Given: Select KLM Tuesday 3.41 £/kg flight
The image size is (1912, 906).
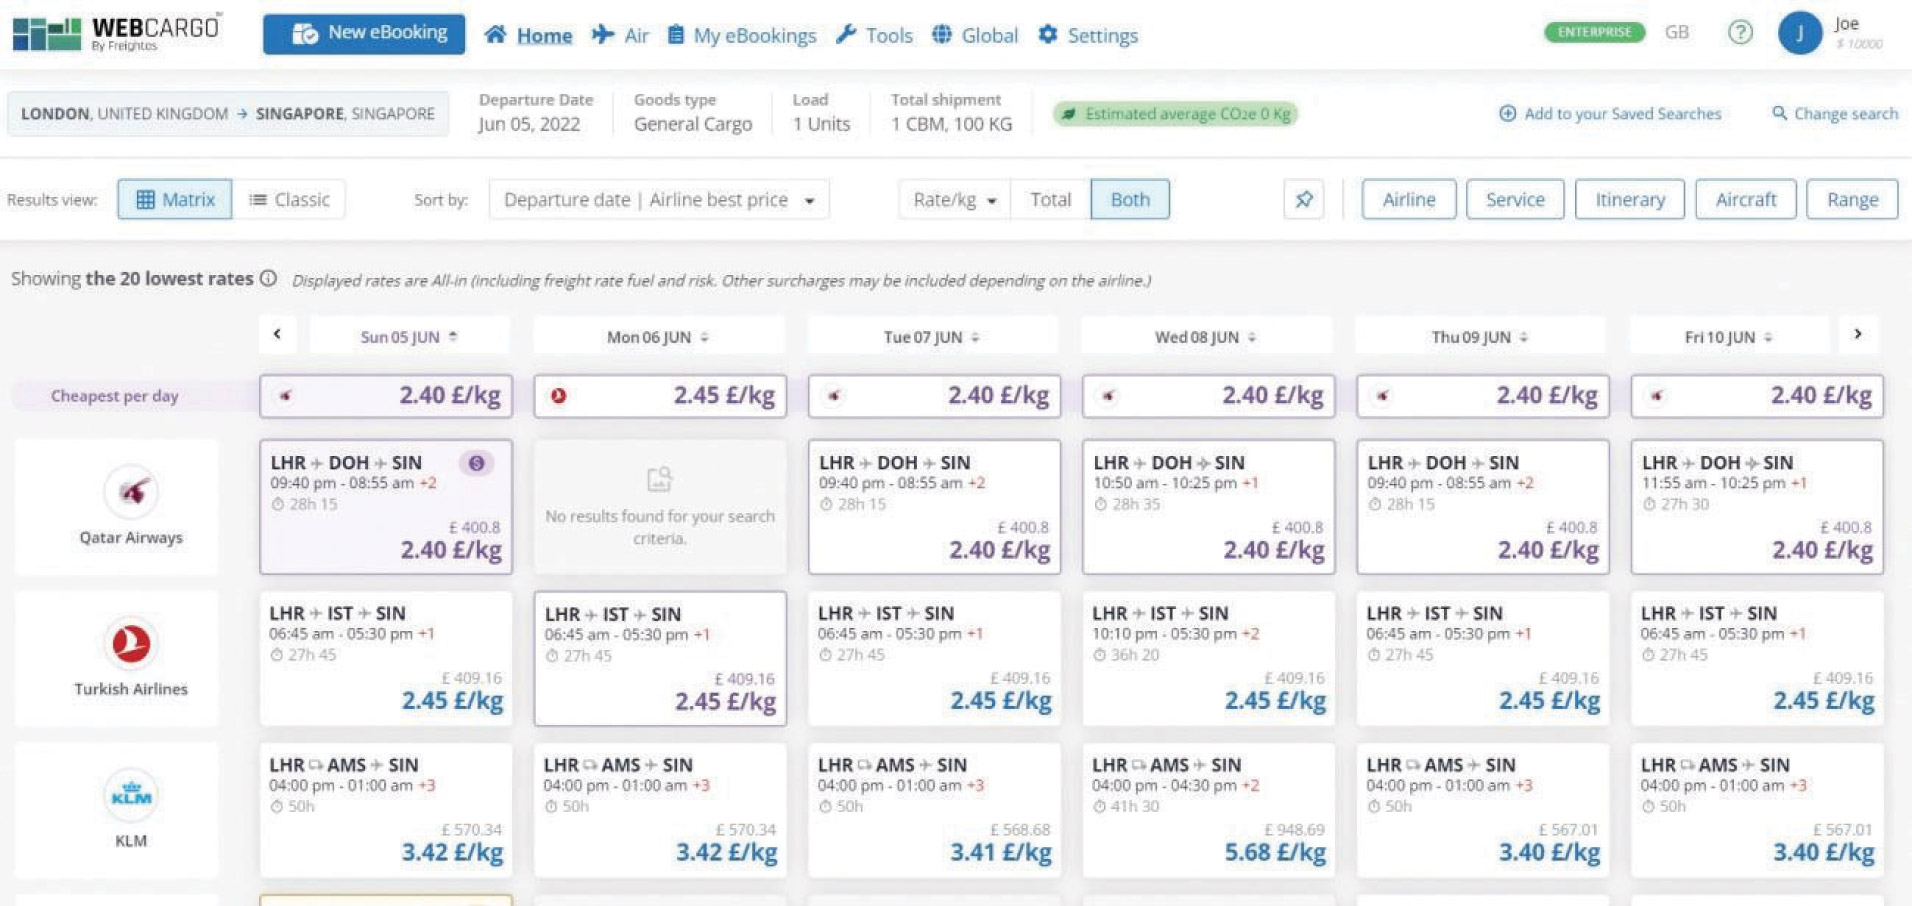Looking at the screenshot, I should tap(934, 810).
